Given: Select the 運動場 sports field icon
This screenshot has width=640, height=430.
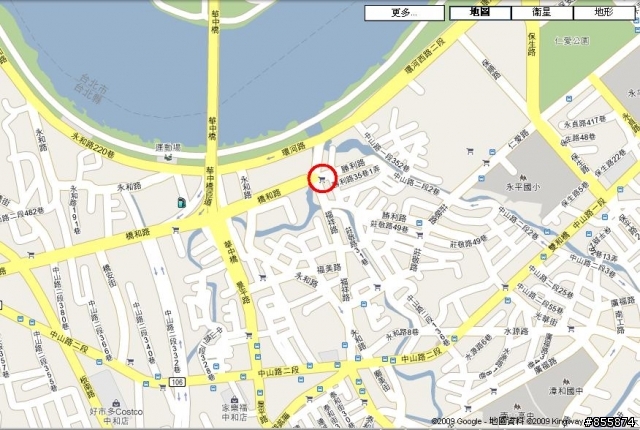Looking at the screenshot, I should pos(167,157).
